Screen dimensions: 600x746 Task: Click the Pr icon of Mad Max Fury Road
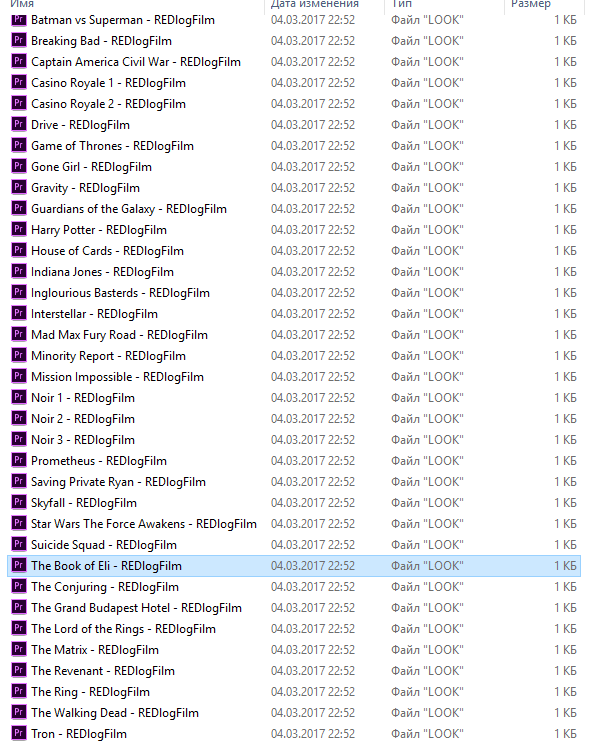pos(19,334)
